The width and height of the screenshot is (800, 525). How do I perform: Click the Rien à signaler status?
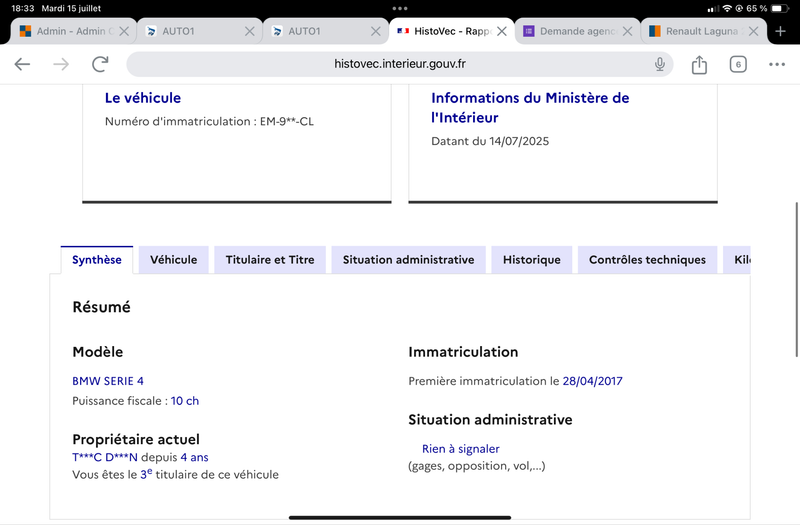tap(461, 449)
